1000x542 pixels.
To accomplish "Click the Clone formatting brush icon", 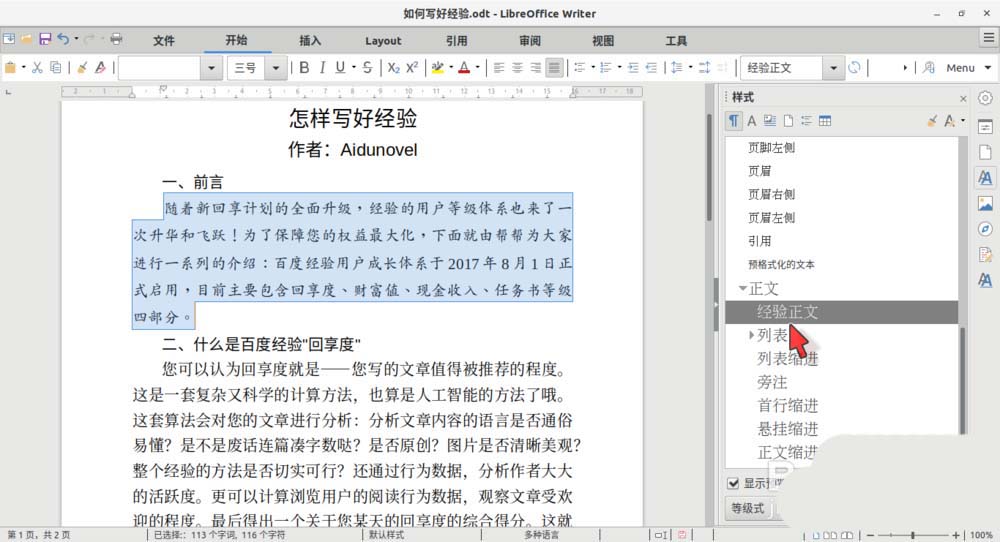I will tap(82, 68).
